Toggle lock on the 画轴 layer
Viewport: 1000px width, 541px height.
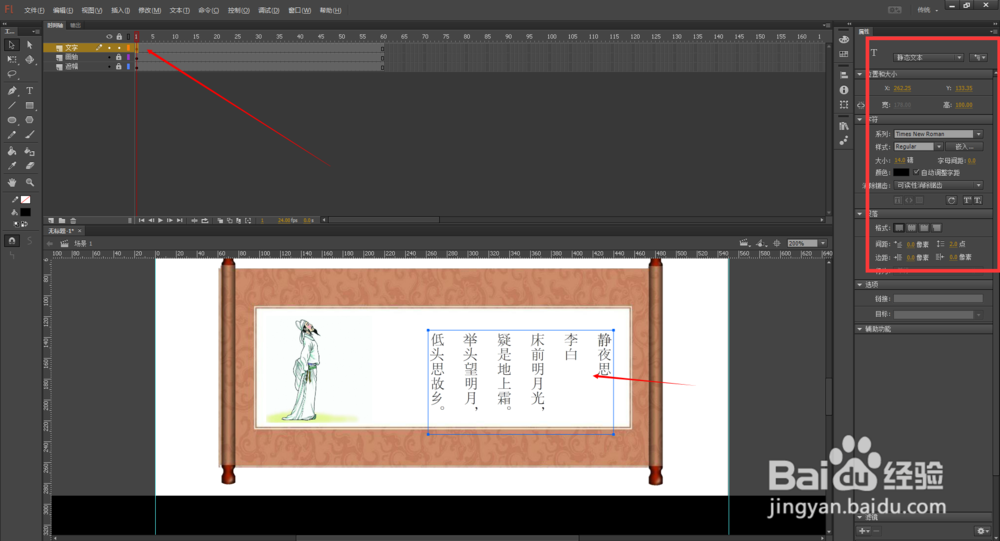pos(119,57)
